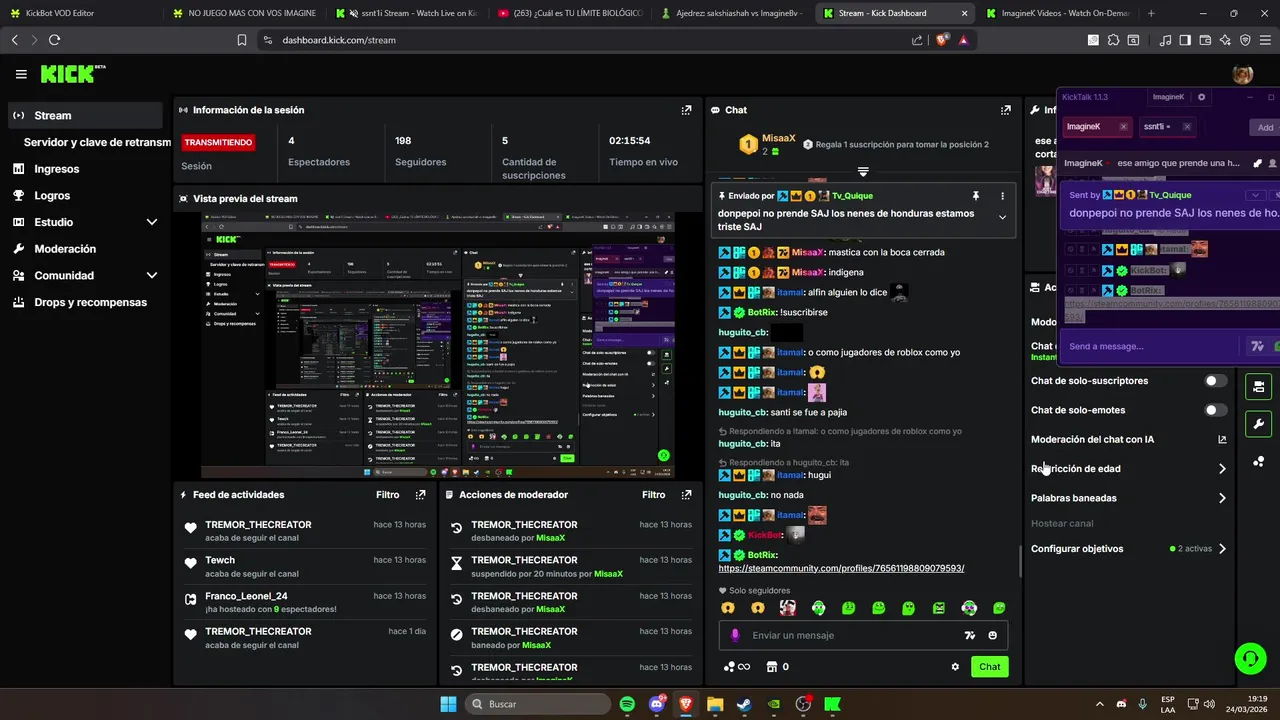Expand the pinned message chevron
Screen dimensions: 1280x720
pos(1002,217)
